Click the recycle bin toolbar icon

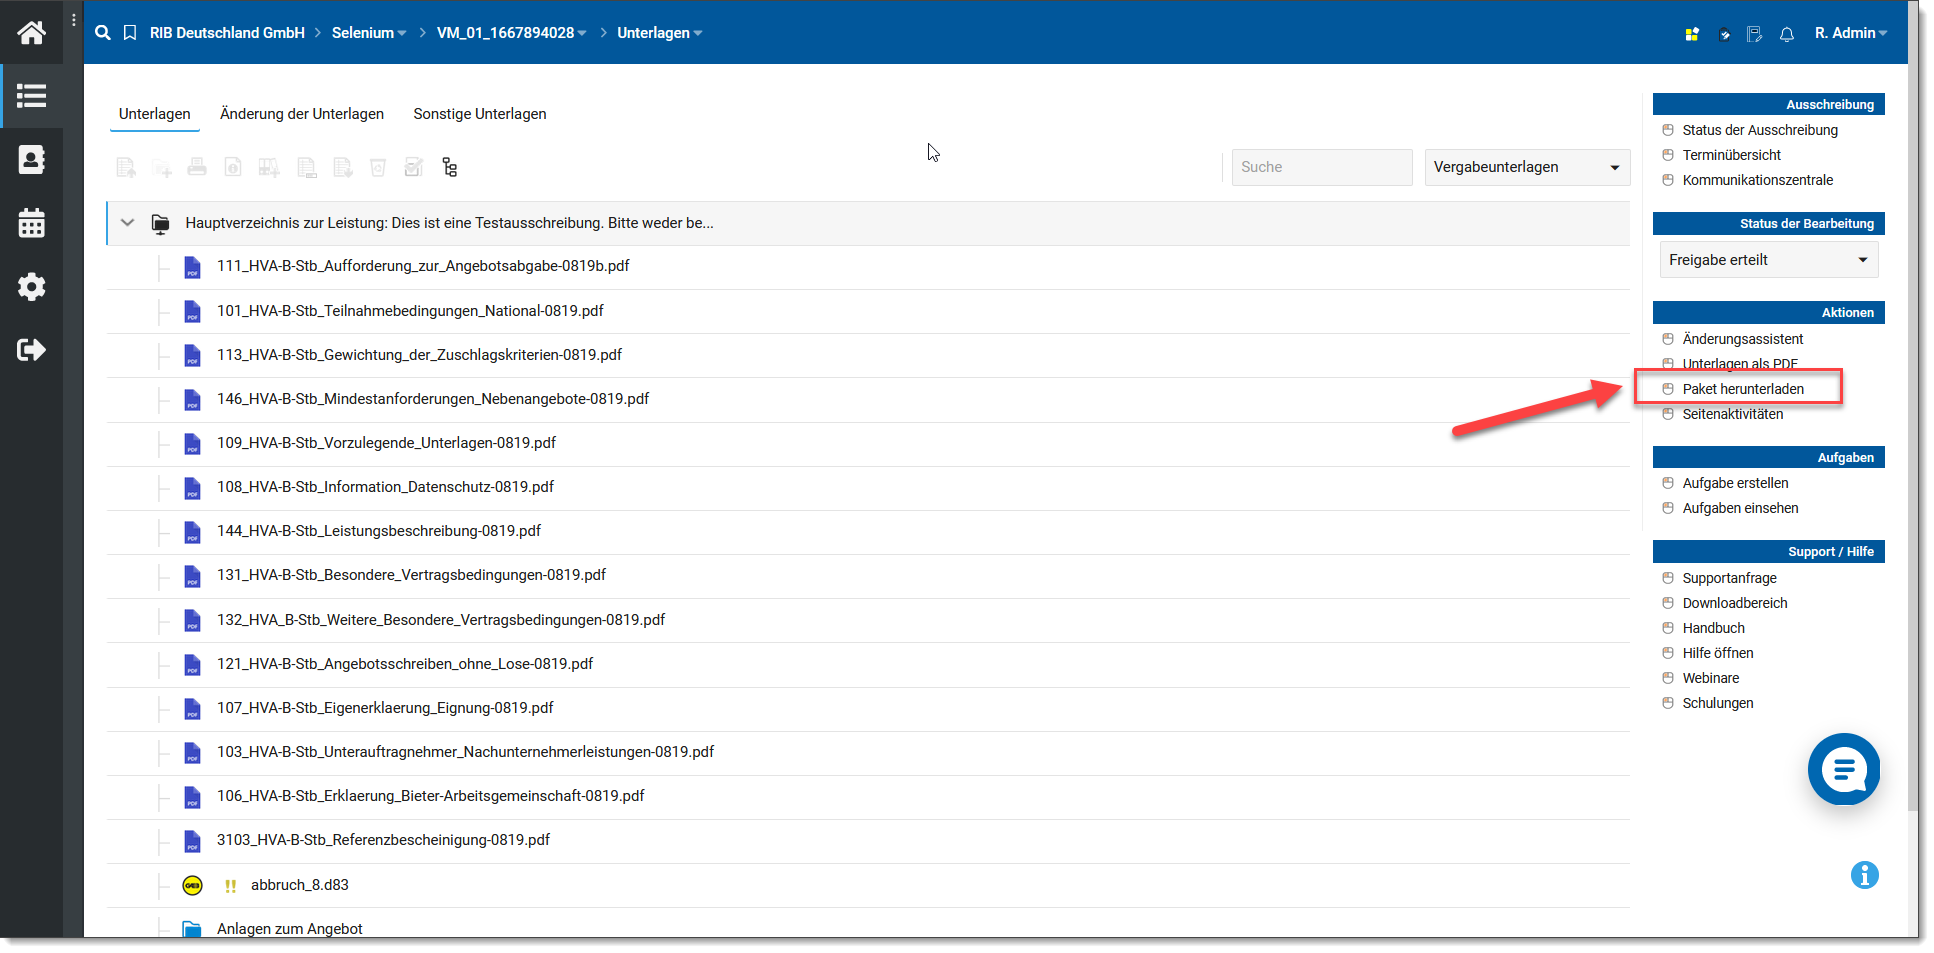coord(378,168)
